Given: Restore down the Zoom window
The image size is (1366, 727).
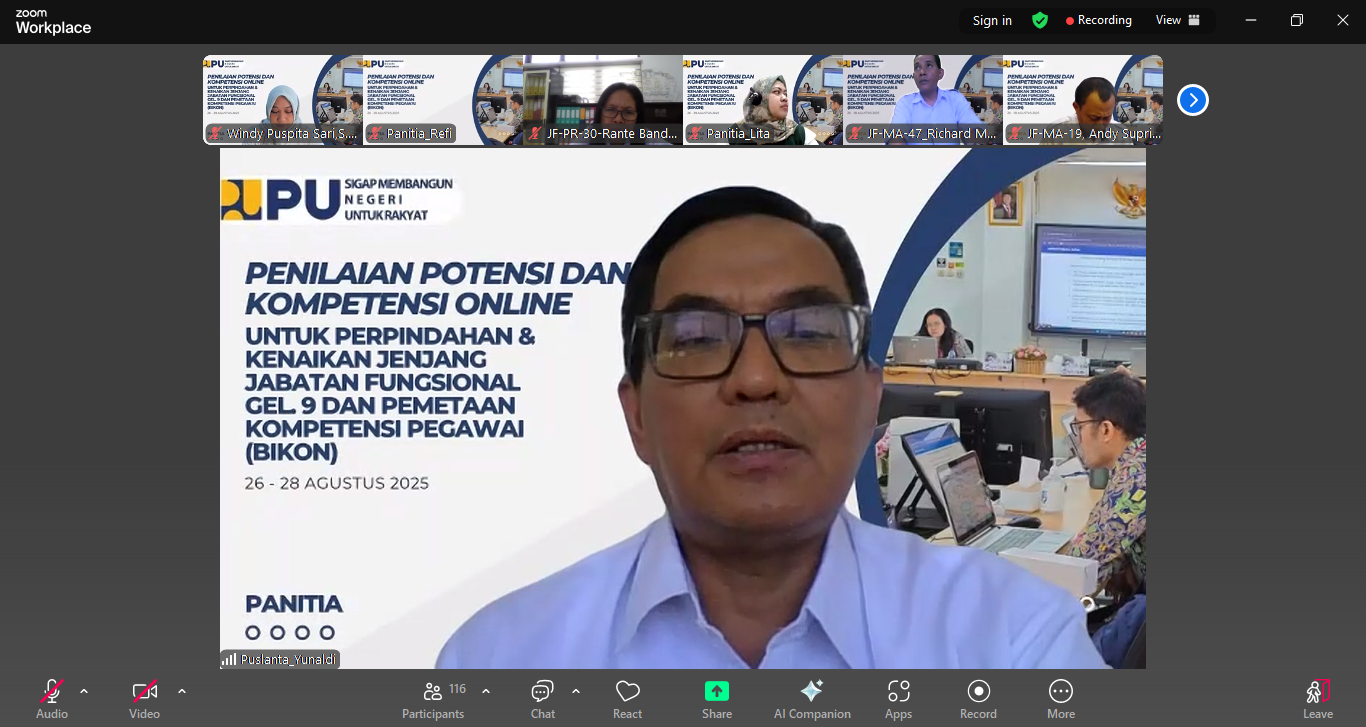Looking at the screenshot, I should coord(1297,20).
